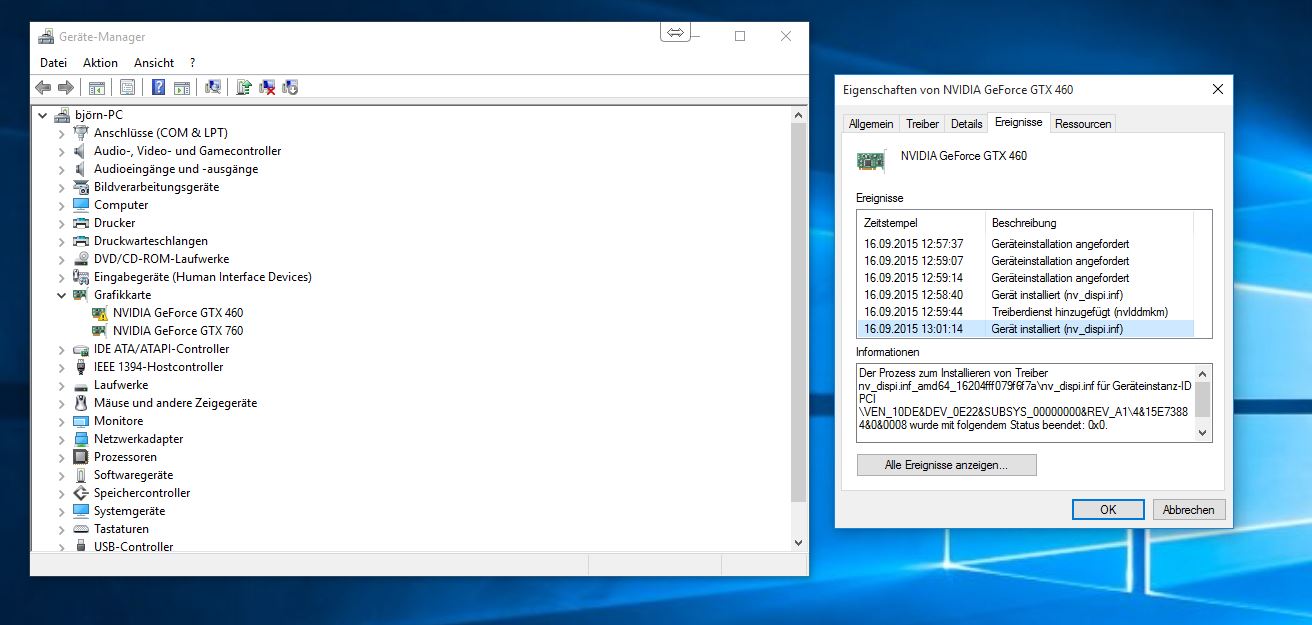Select the Druckwarteschlangen entry
The image size is (1312, 625).
(151, 241)
